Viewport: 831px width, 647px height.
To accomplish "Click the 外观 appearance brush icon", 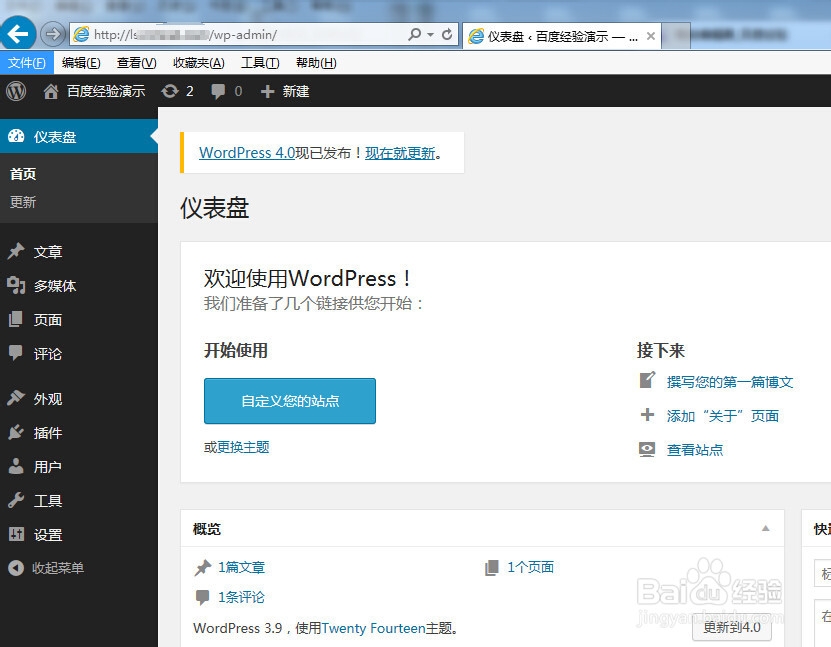I will [x=16, y=398].
